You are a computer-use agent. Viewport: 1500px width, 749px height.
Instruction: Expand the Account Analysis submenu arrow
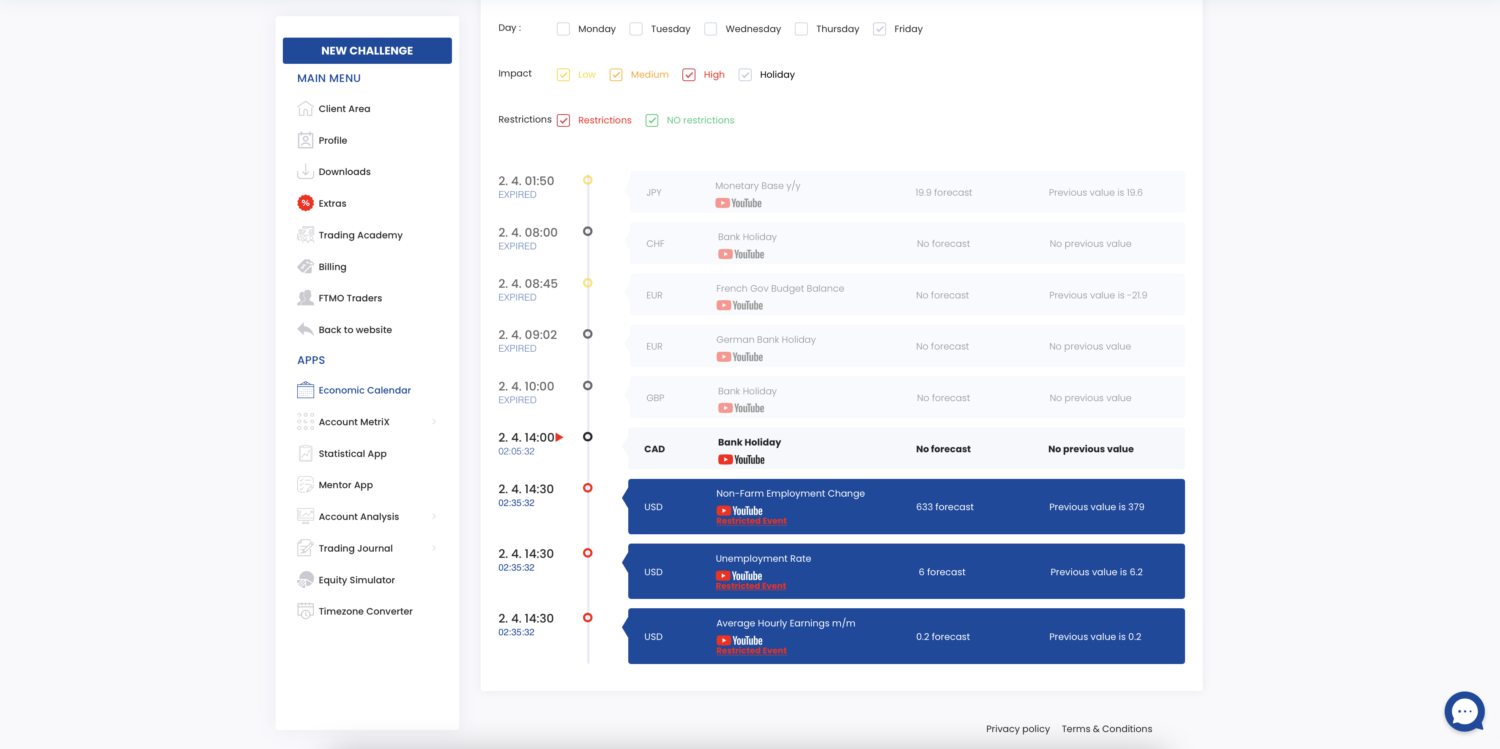pyautogui.click(x=434, y=517)
